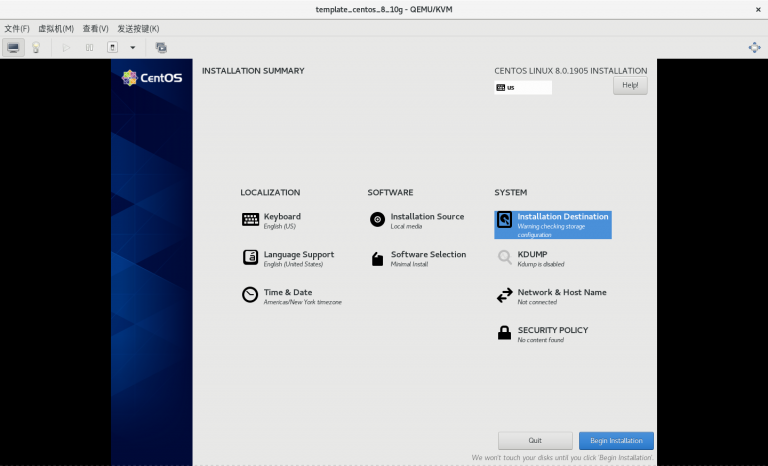Screen dimensions: 768x466
Task: Open the SECURITY POLICY lock icon
Action: point(504,333)
